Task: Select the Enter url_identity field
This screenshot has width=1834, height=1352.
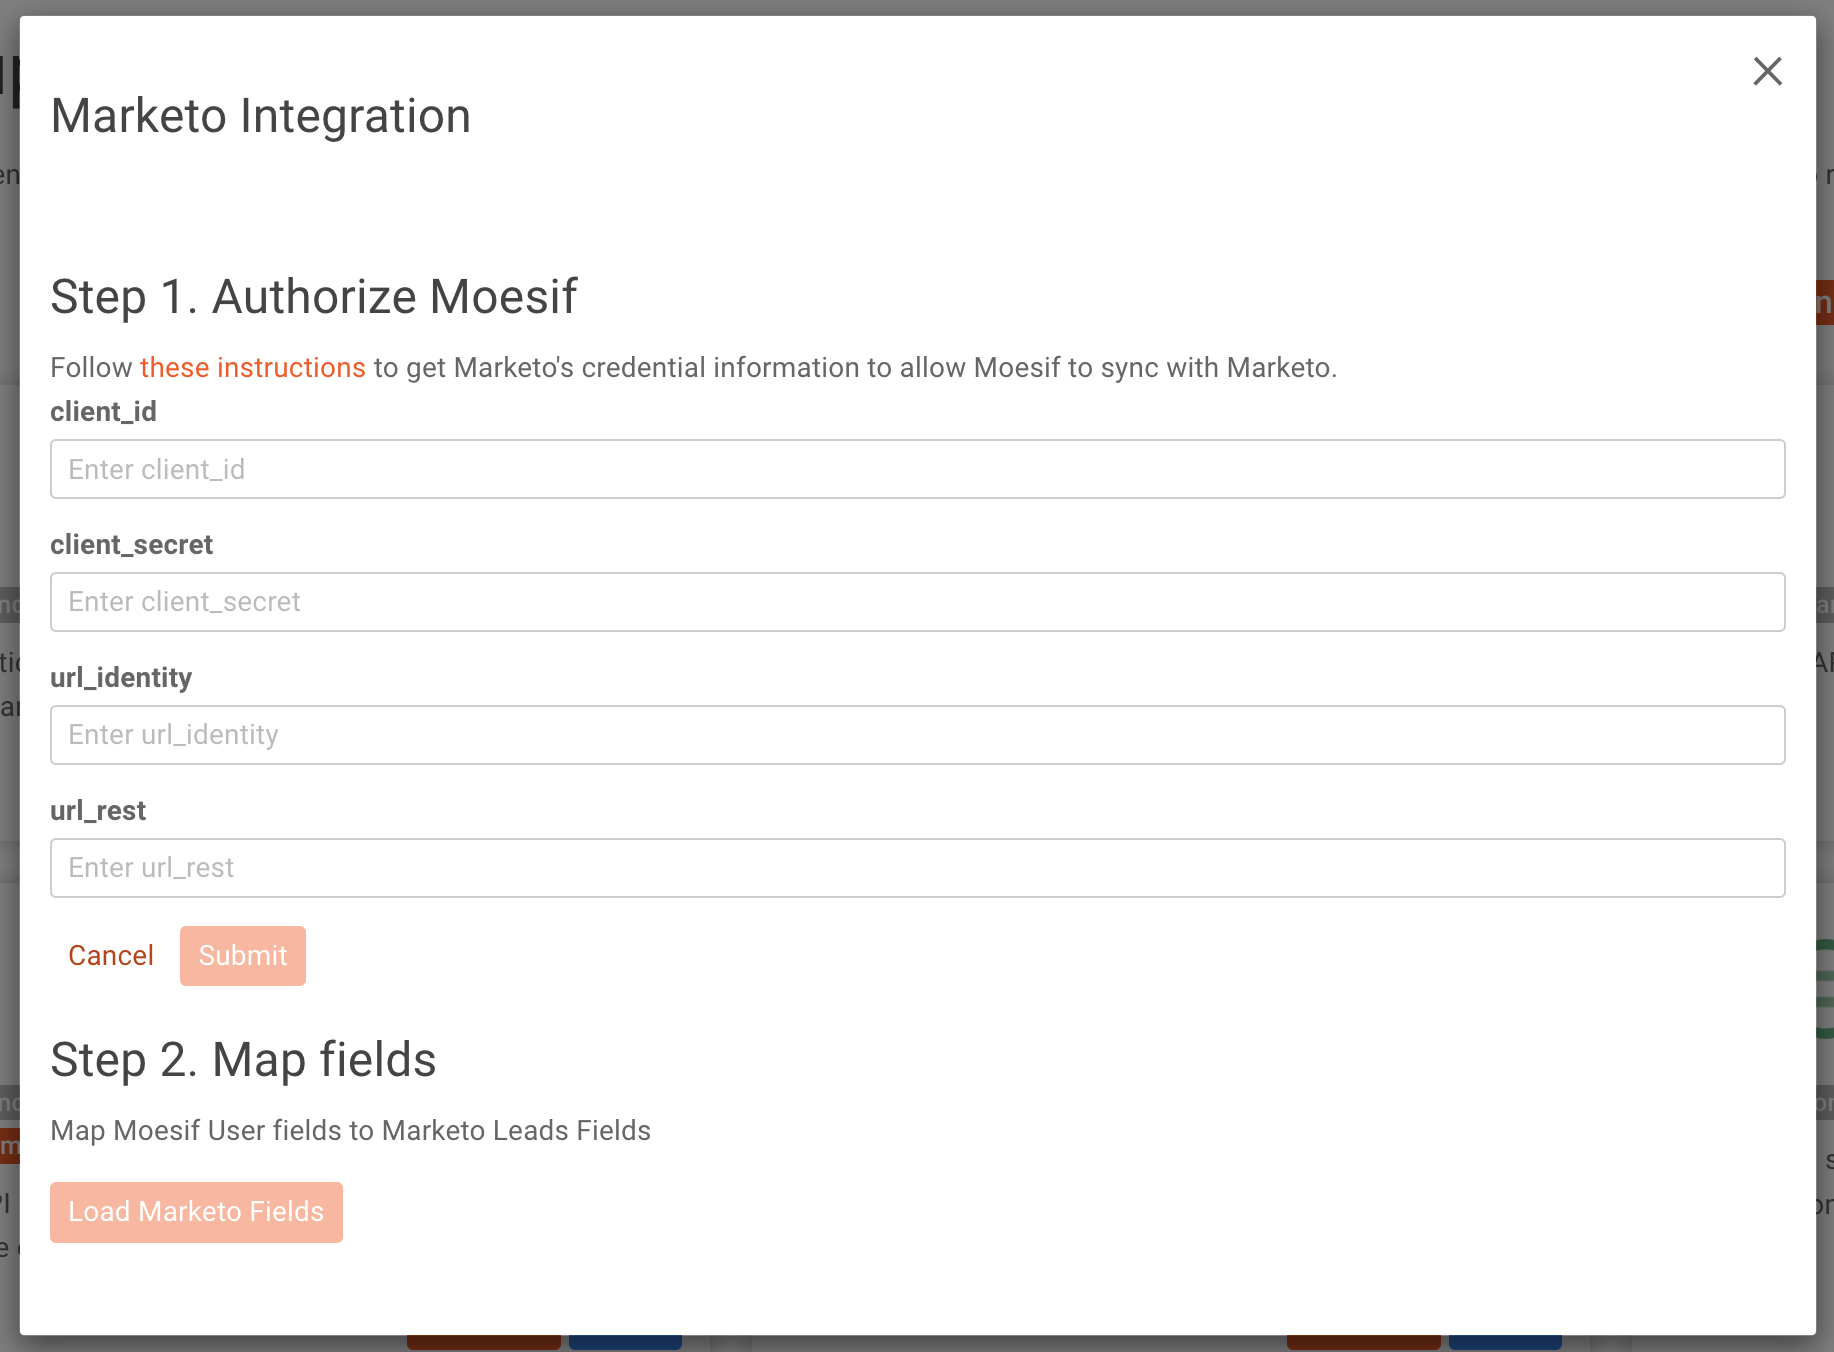Action: click(917, 735)
